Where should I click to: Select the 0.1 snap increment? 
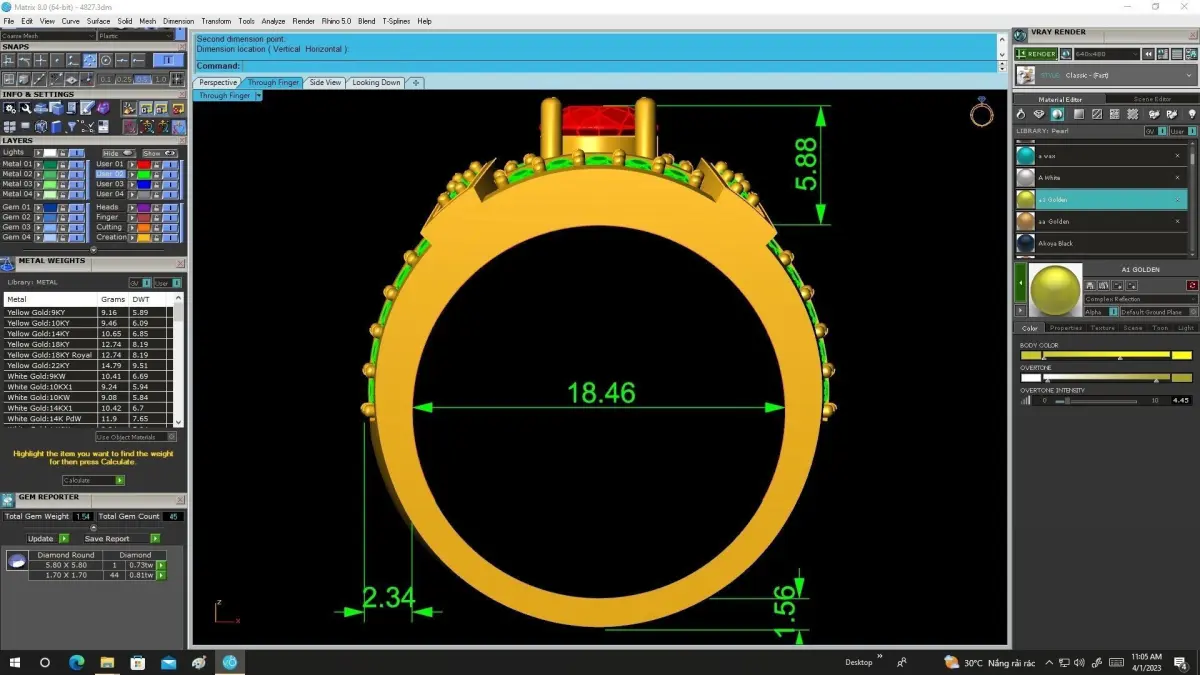click(x=106, y=80)
